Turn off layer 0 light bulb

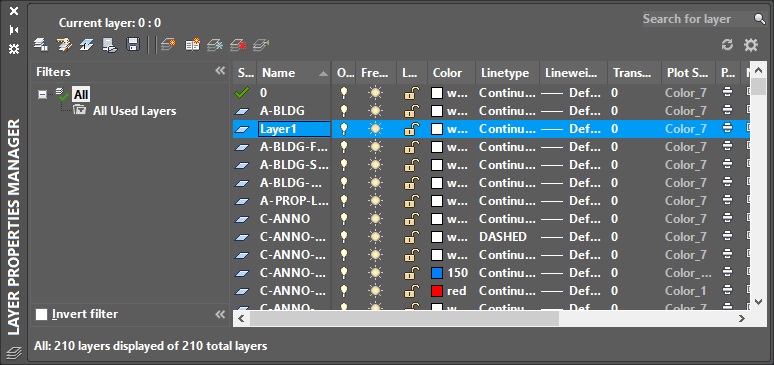point(344,92)
